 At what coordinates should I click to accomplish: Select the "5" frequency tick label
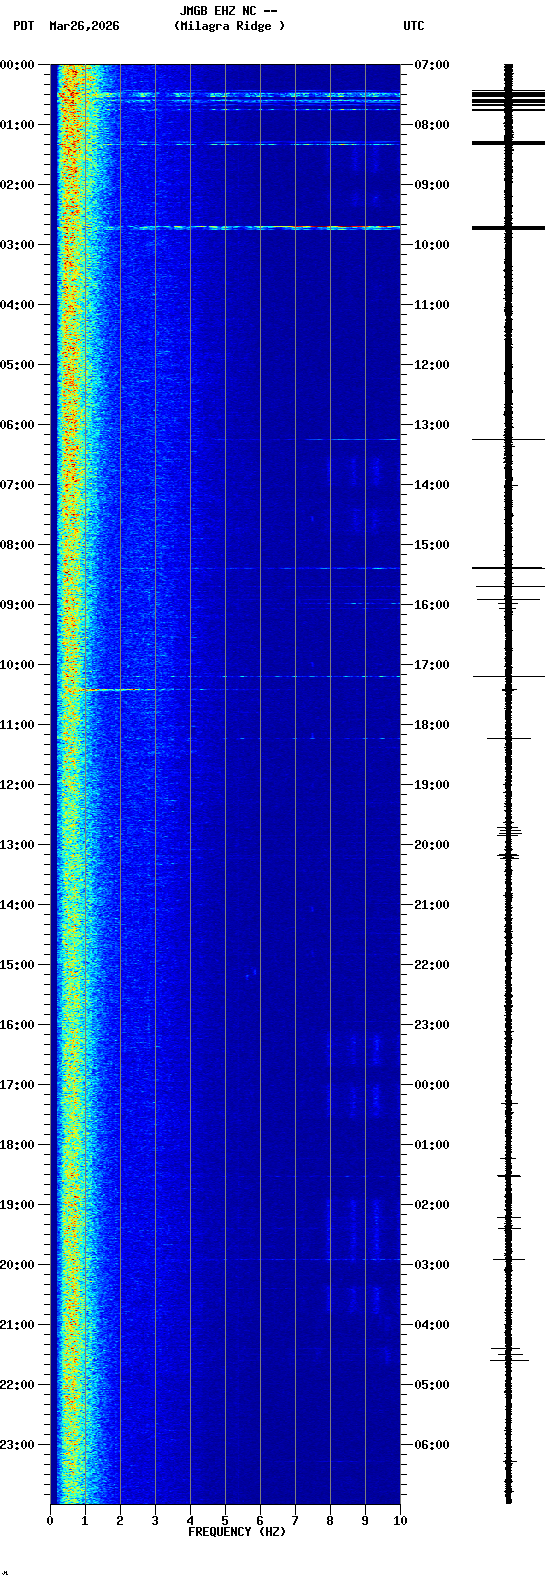(x=225, y=1521)
